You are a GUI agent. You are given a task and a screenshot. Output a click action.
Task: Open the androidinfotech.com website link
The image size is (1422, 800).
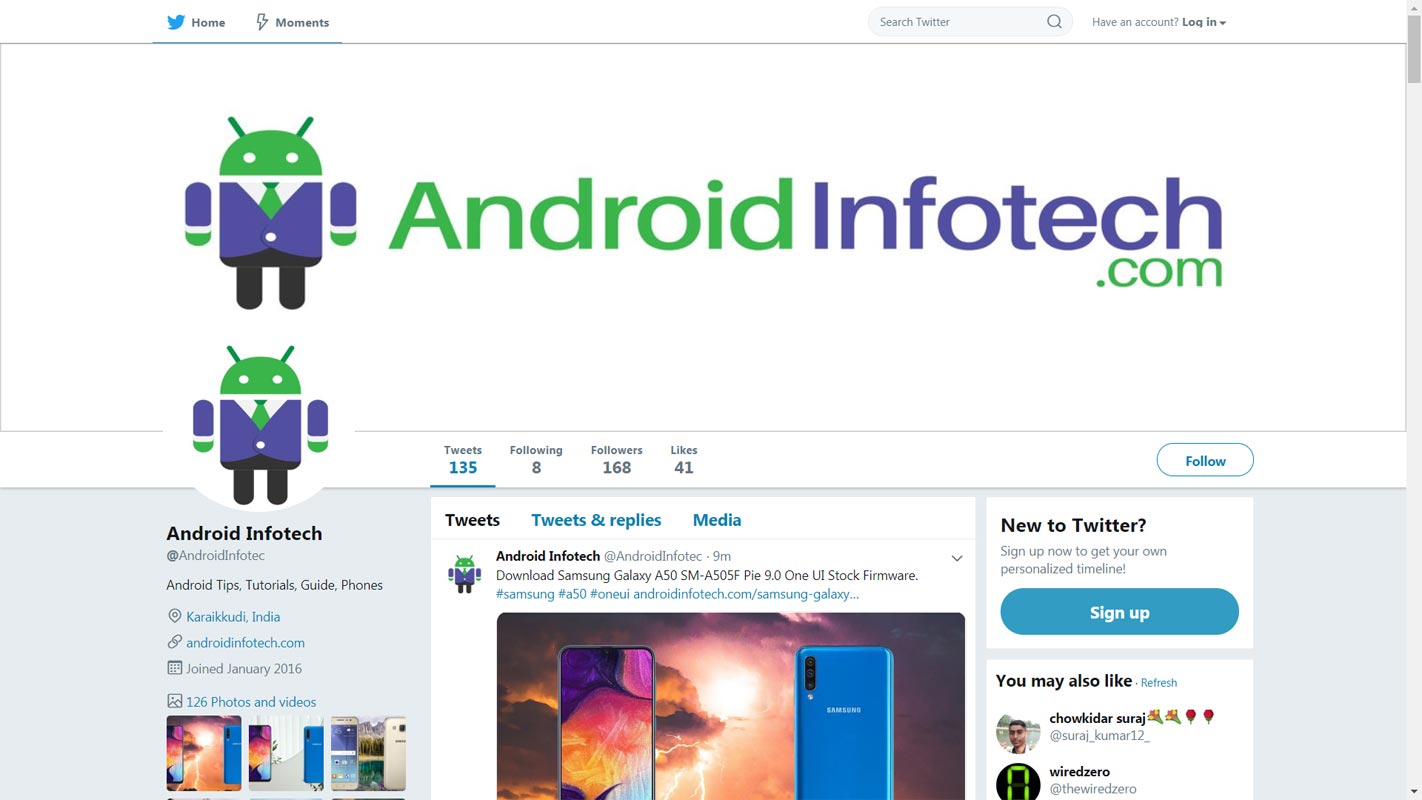(x=245, y=643)
